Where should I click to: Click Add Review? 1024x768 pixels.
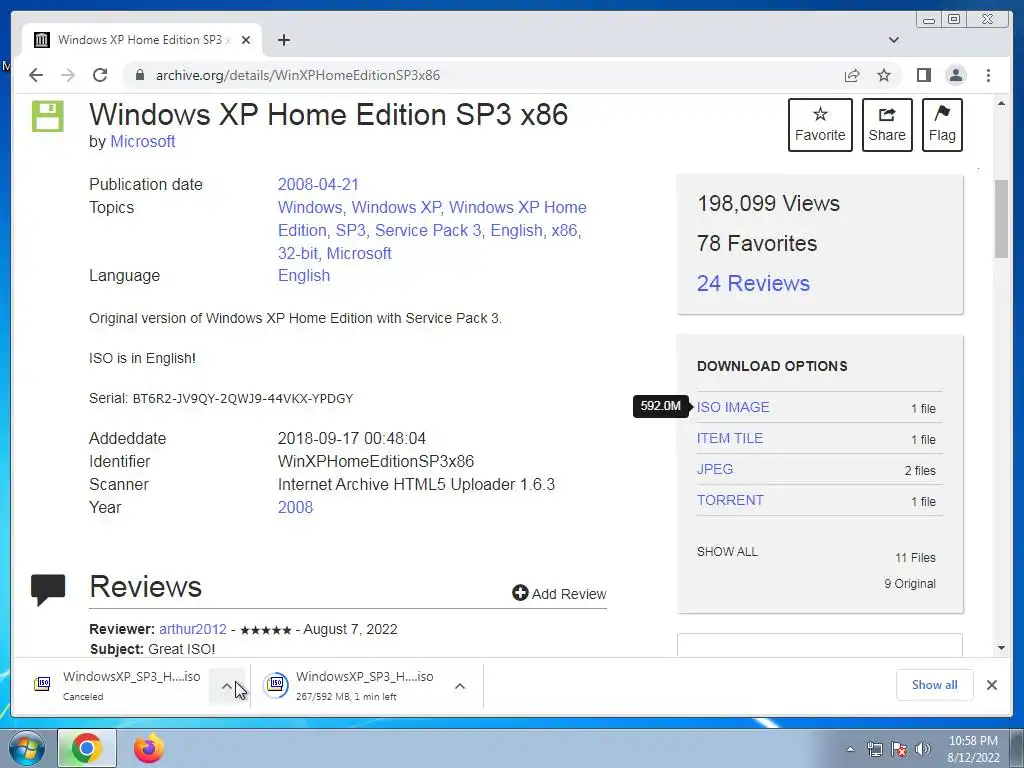click(x=559, y=594)
